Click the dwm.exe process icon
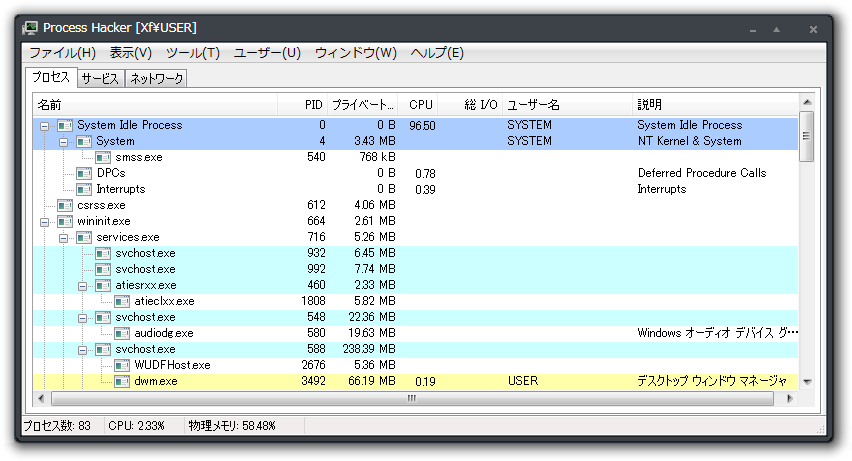The image size is (852, 461). click(x=122, y=382)
